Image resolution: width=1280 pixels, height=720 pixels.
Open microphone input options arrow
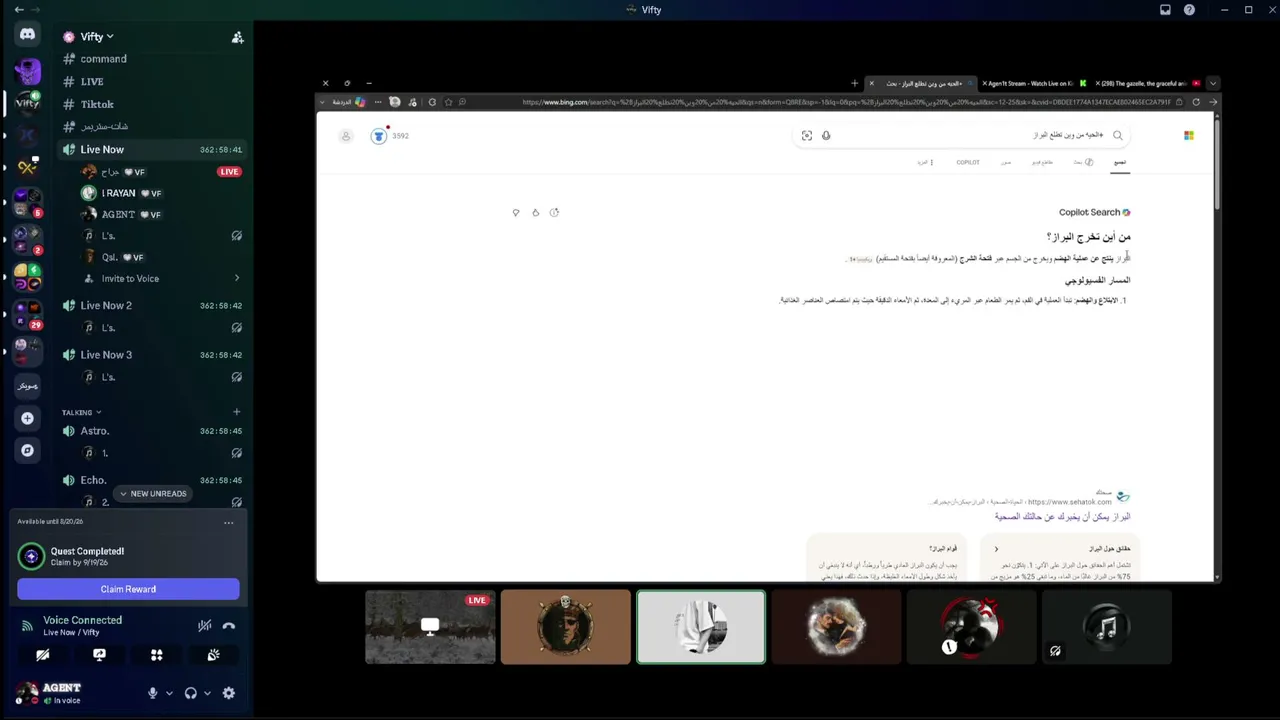coord(169,693)
